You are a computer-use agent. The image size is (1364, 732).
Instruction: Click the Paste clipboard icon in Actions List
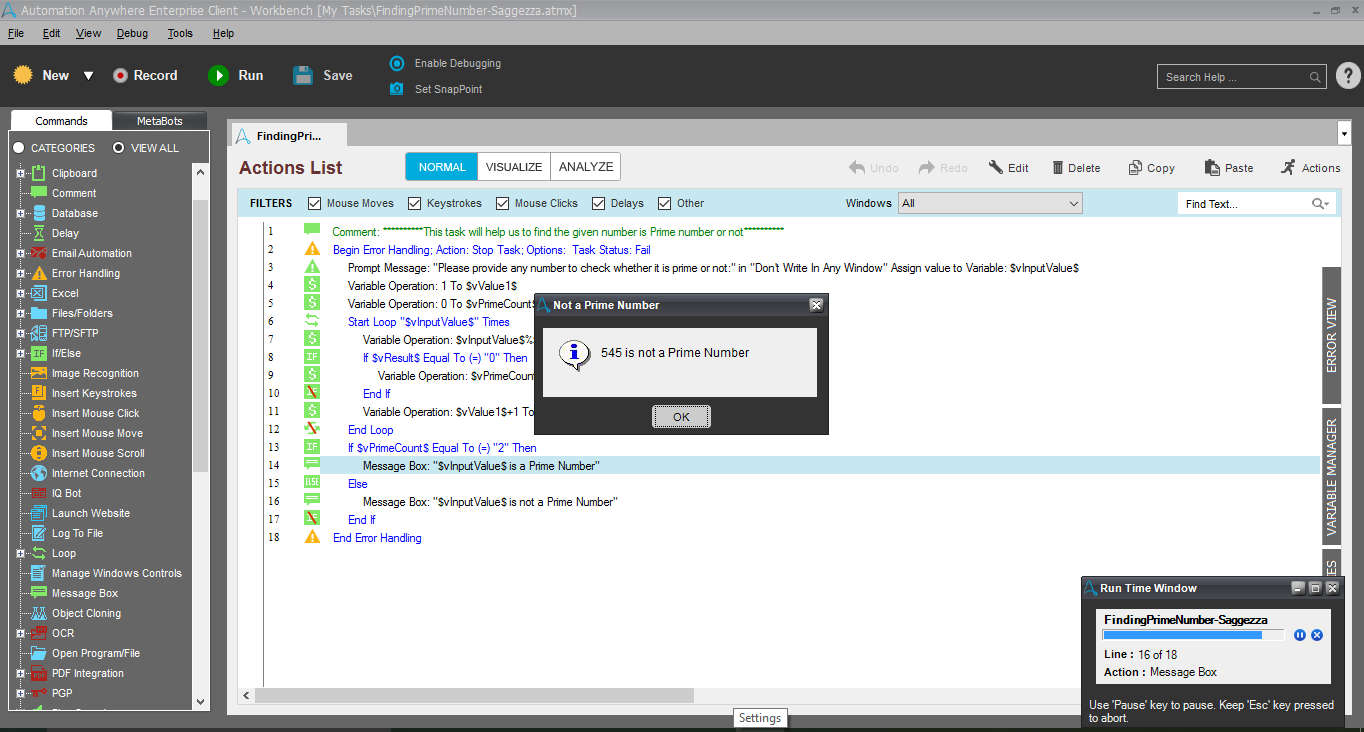(x=1212, y=168)
